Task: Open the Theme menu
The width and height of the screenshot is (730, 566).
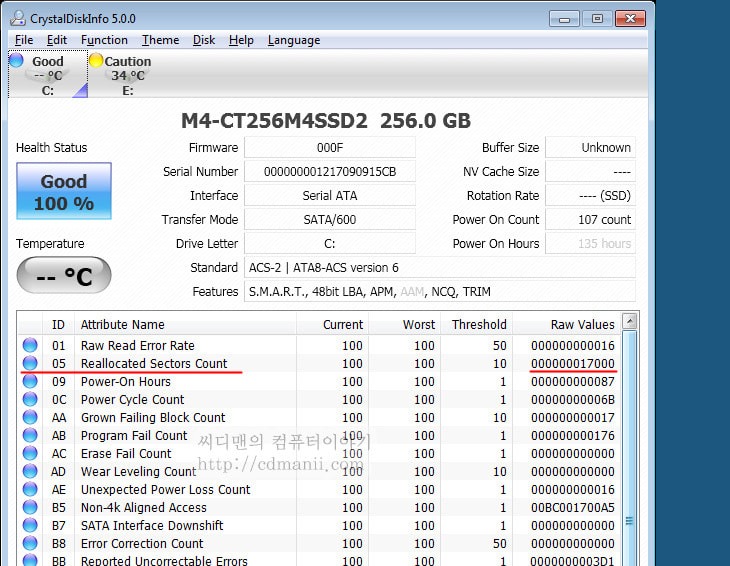Action: pyautogui.click(x=160, y=40)
